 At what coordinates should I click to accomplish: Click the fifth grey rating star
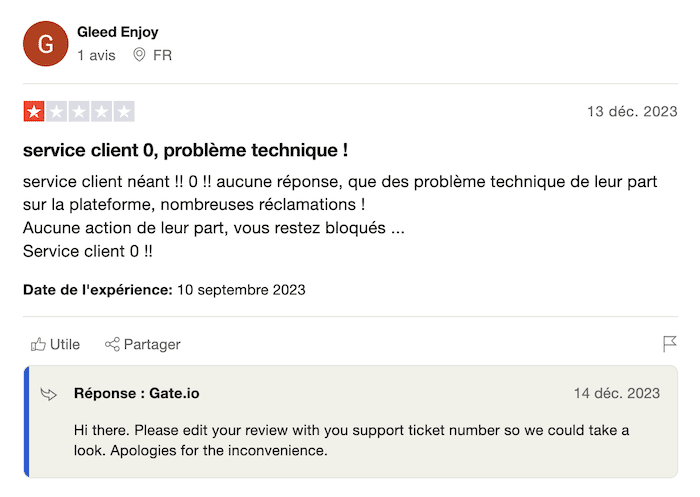click(x=123, y=111)
